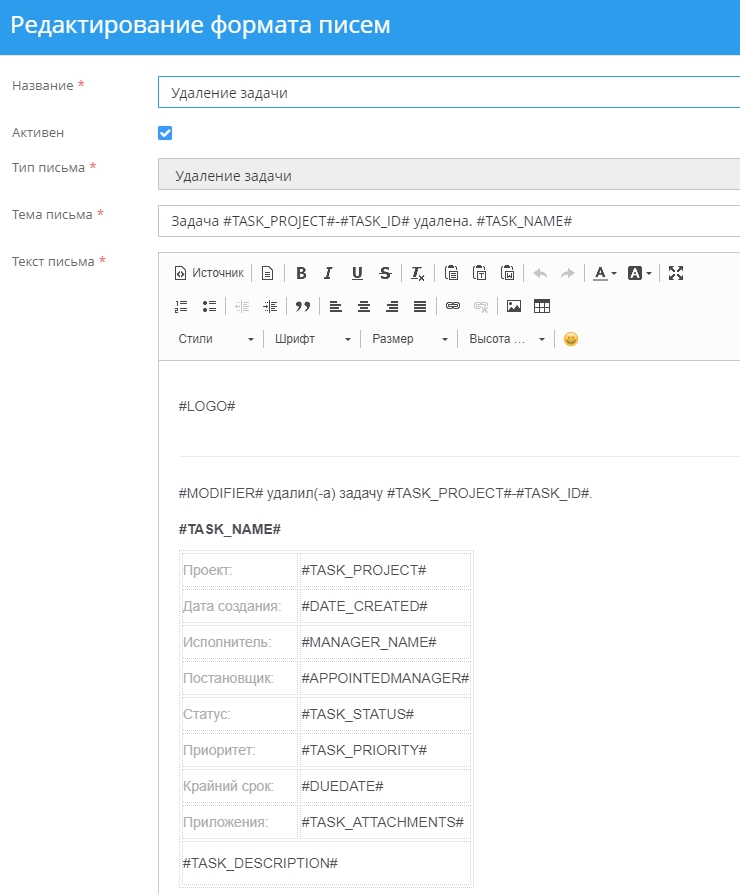Insert an image into the letter
The image size is (740, 894).
click(514, 306)
